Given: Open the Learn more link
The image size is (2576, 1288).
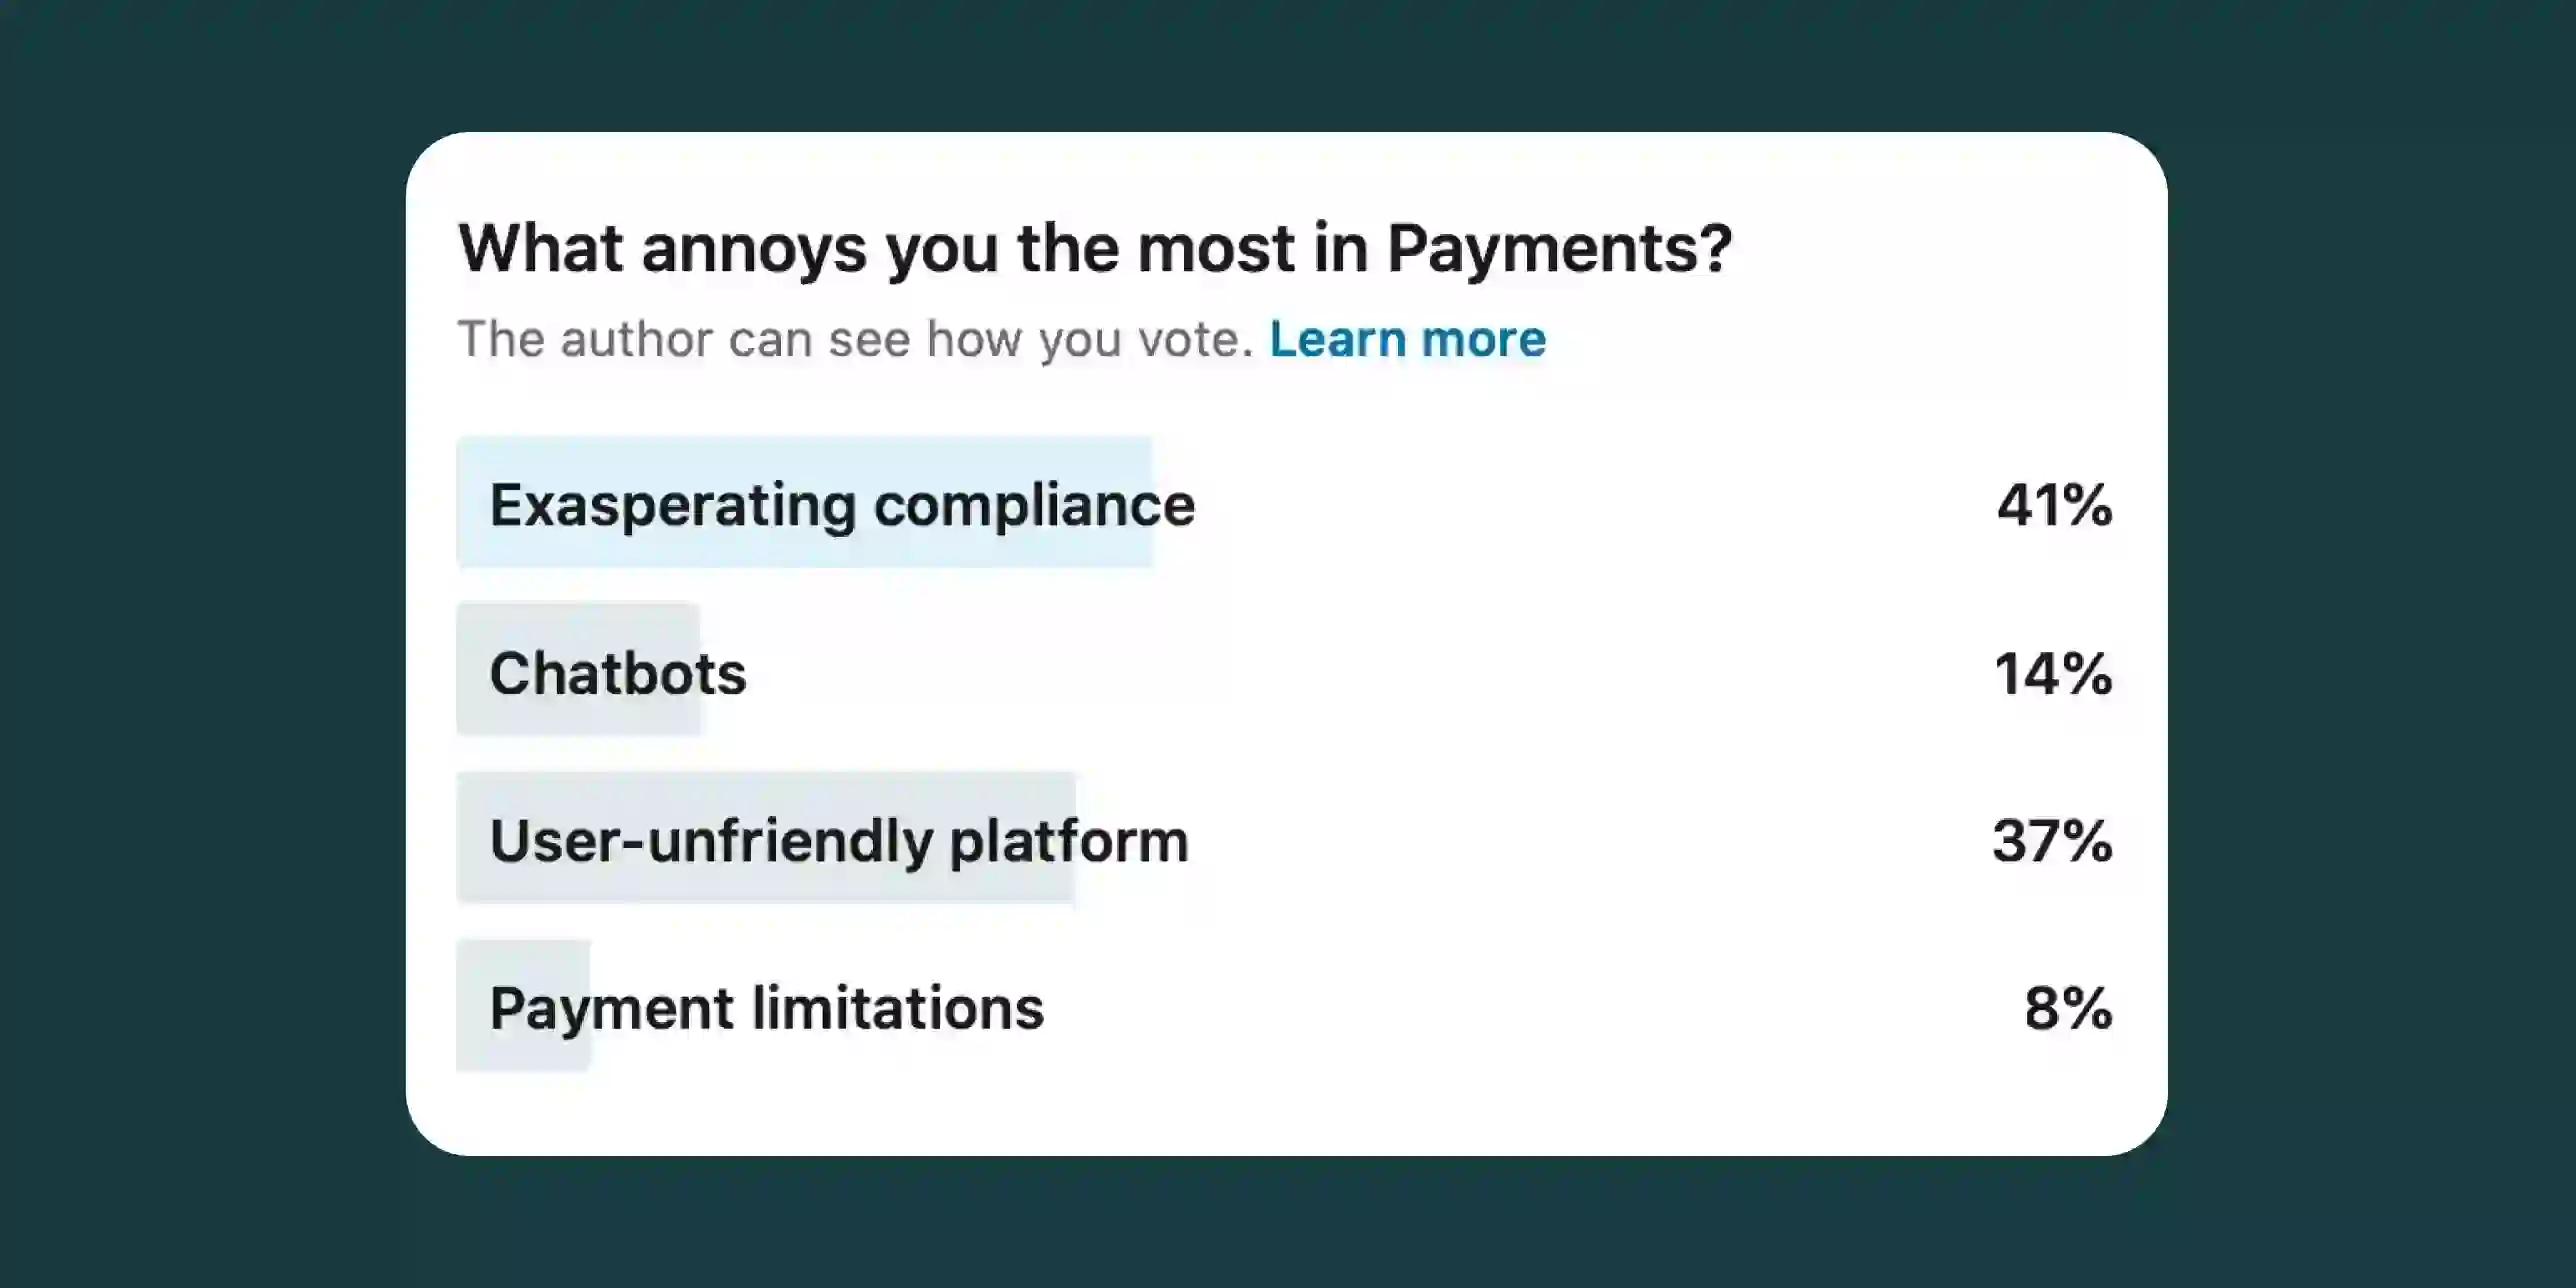Looking at the screenshot, I should pos(1408,339).
